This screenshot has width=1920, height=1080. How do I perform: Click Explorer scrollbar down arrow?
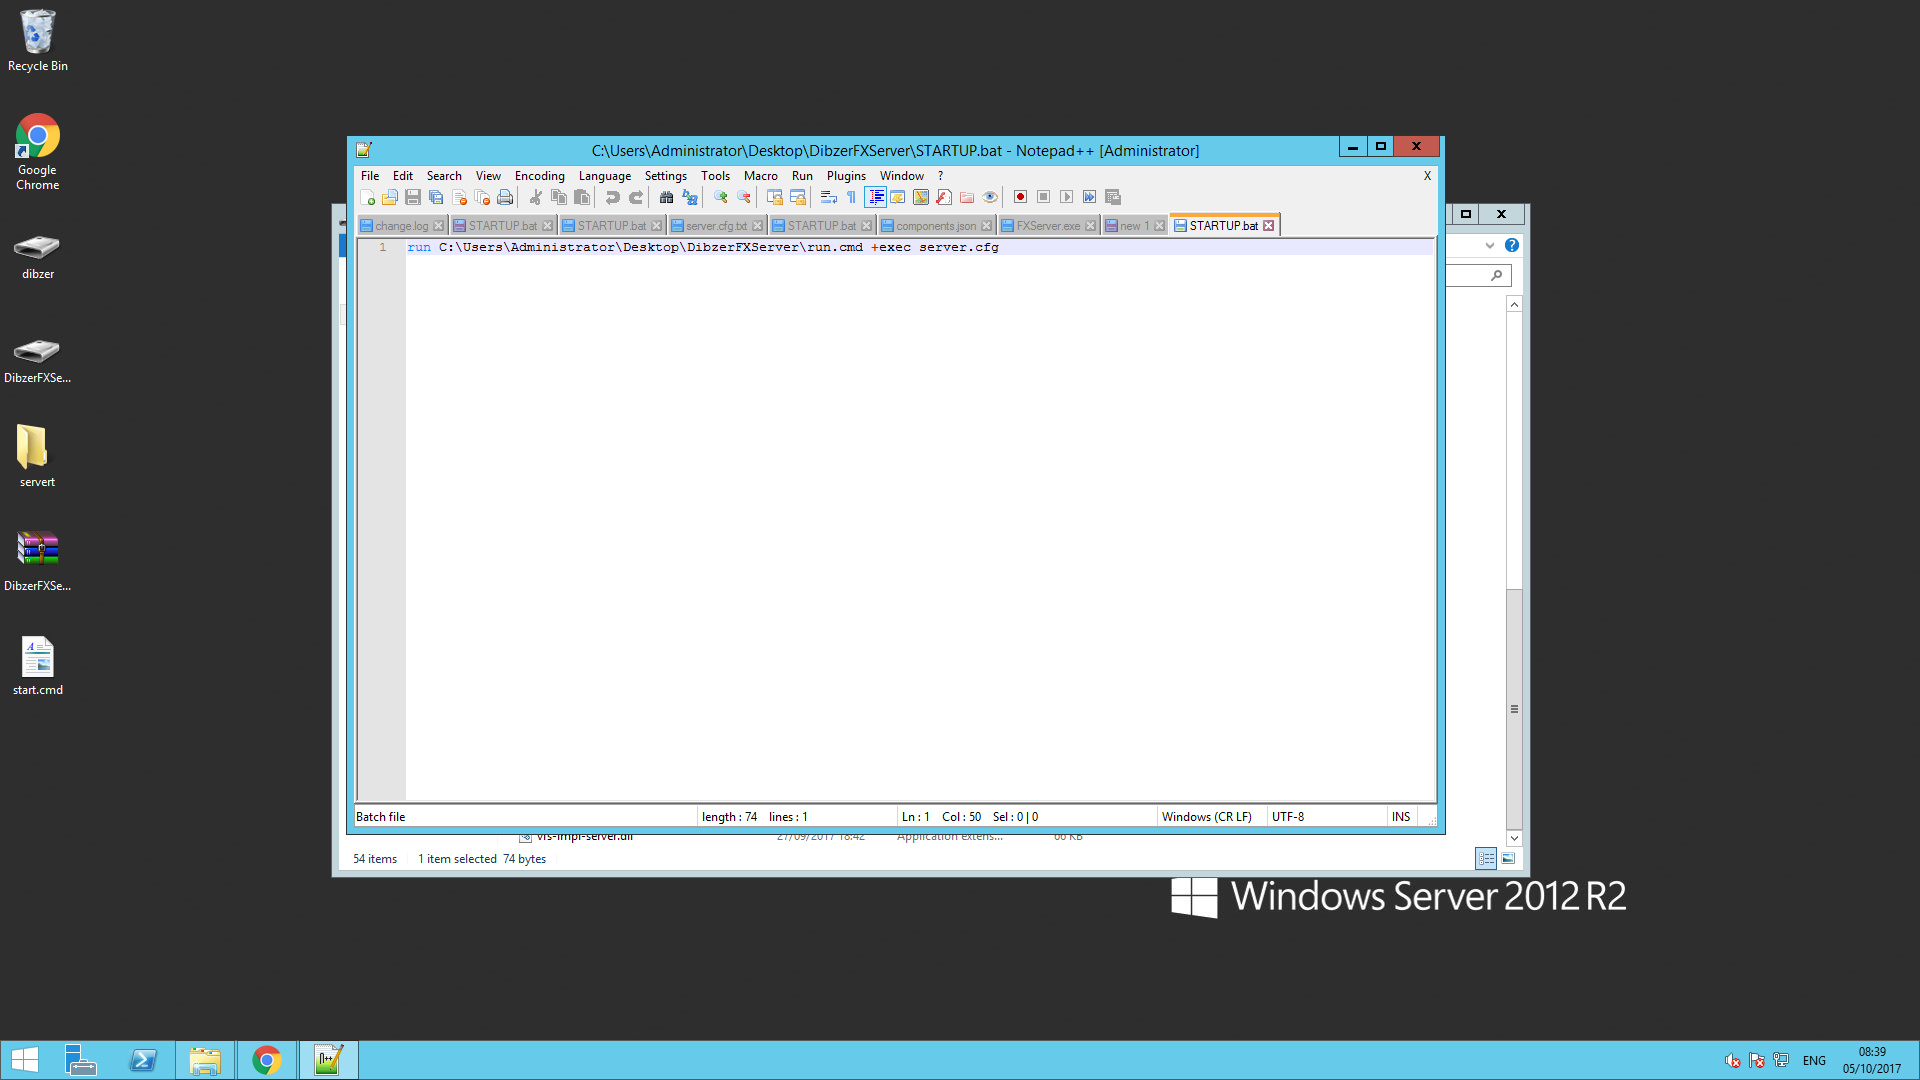click(x=1514, y=838)
